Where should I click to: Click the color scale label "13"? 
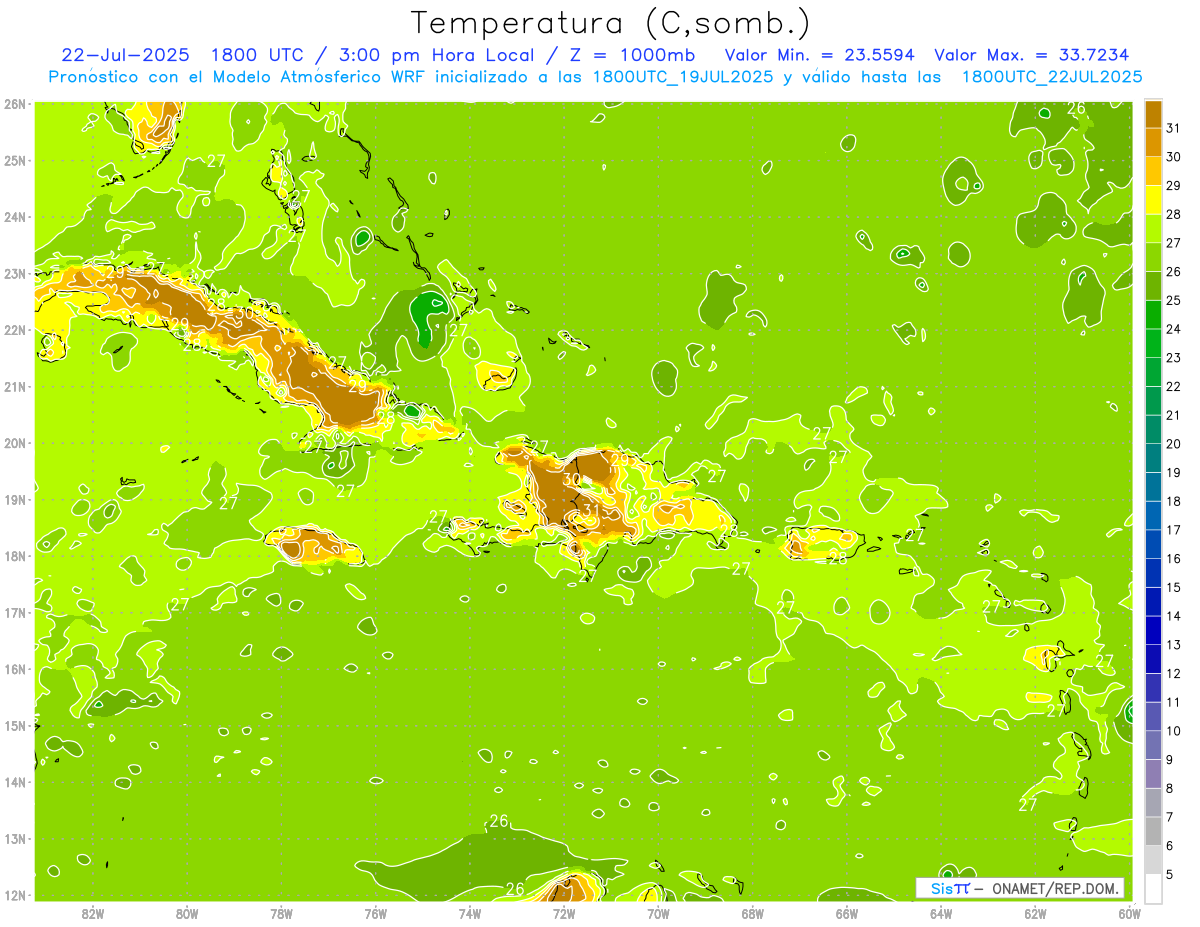pos(1174,644)
